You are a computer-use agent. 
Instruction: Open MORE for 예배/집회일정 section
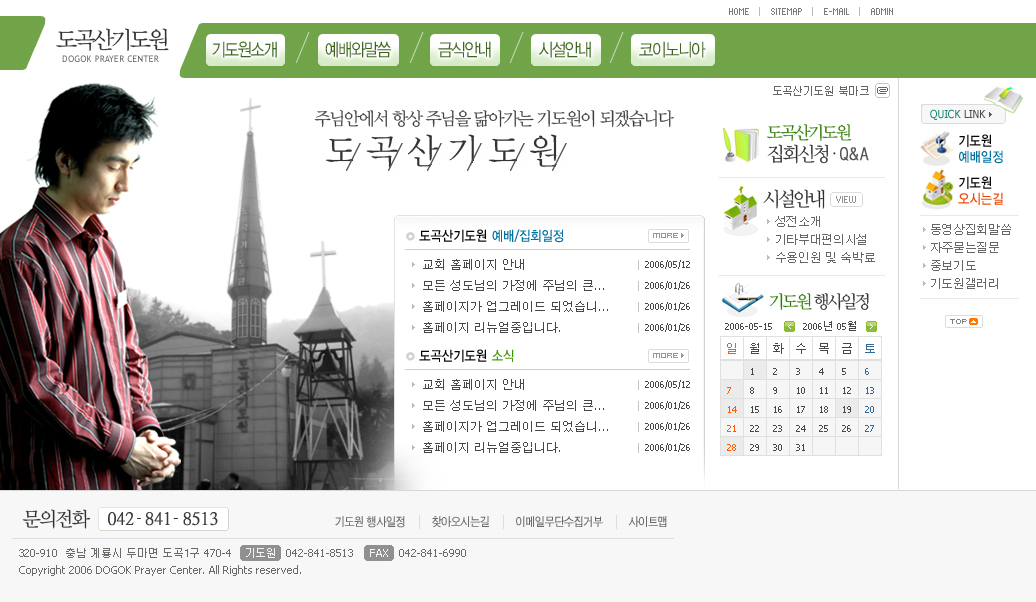(668, 236)
